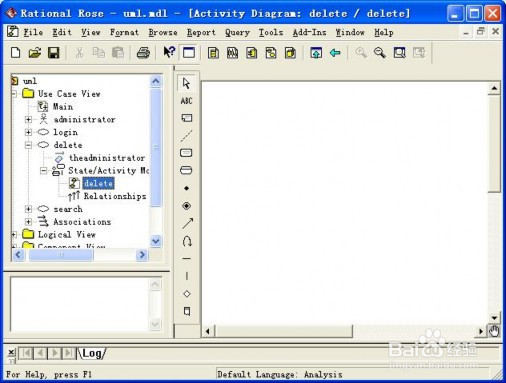Open the Add-Ins menu

309,32
